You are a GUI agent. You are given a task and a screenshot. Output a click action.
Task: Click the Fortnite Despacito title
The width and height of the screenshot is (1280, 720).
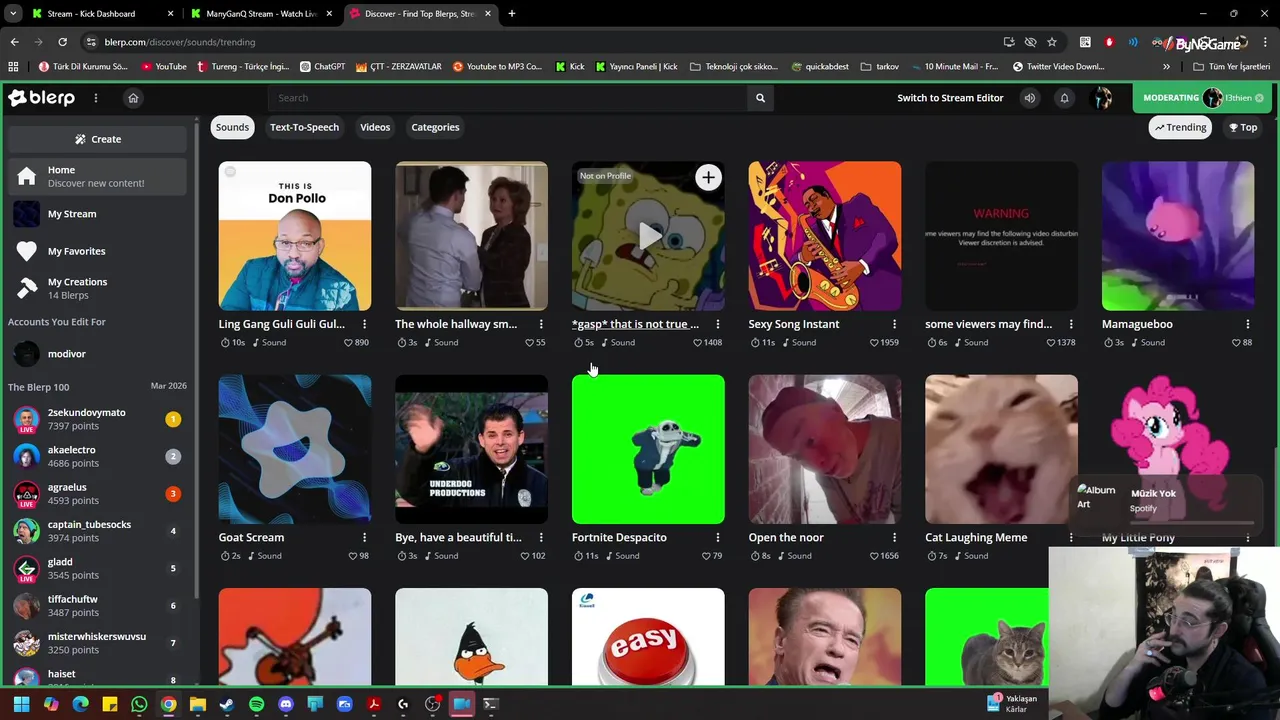619,538
